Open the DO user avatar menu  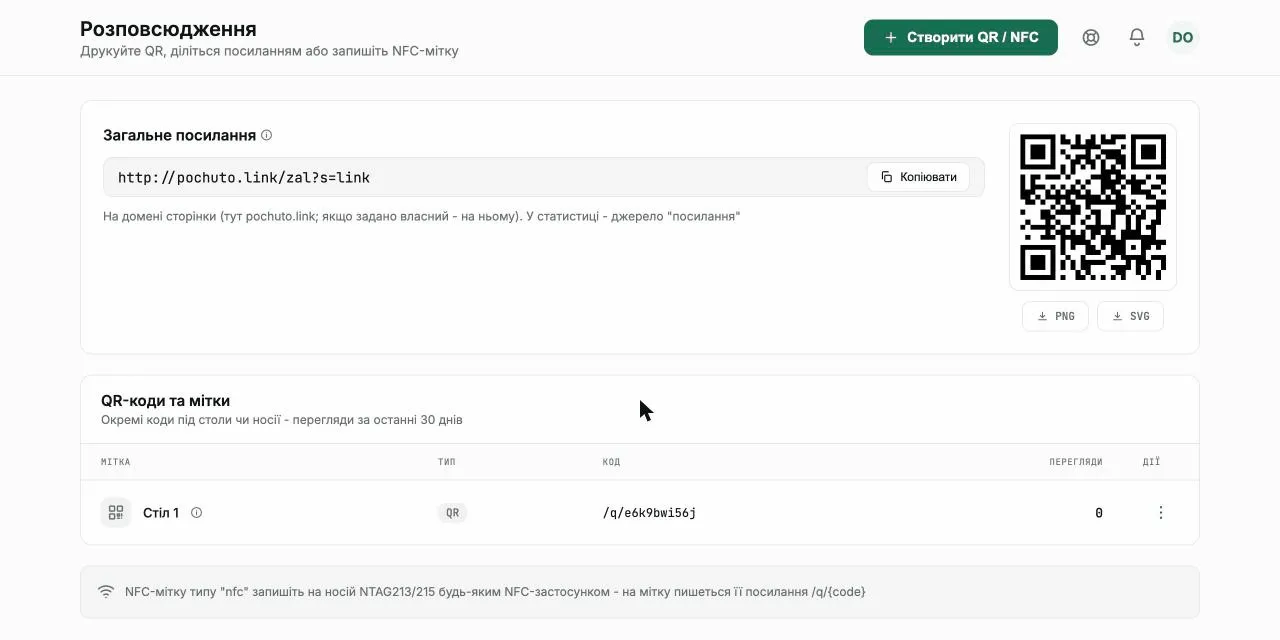[x=1183, y=37]
